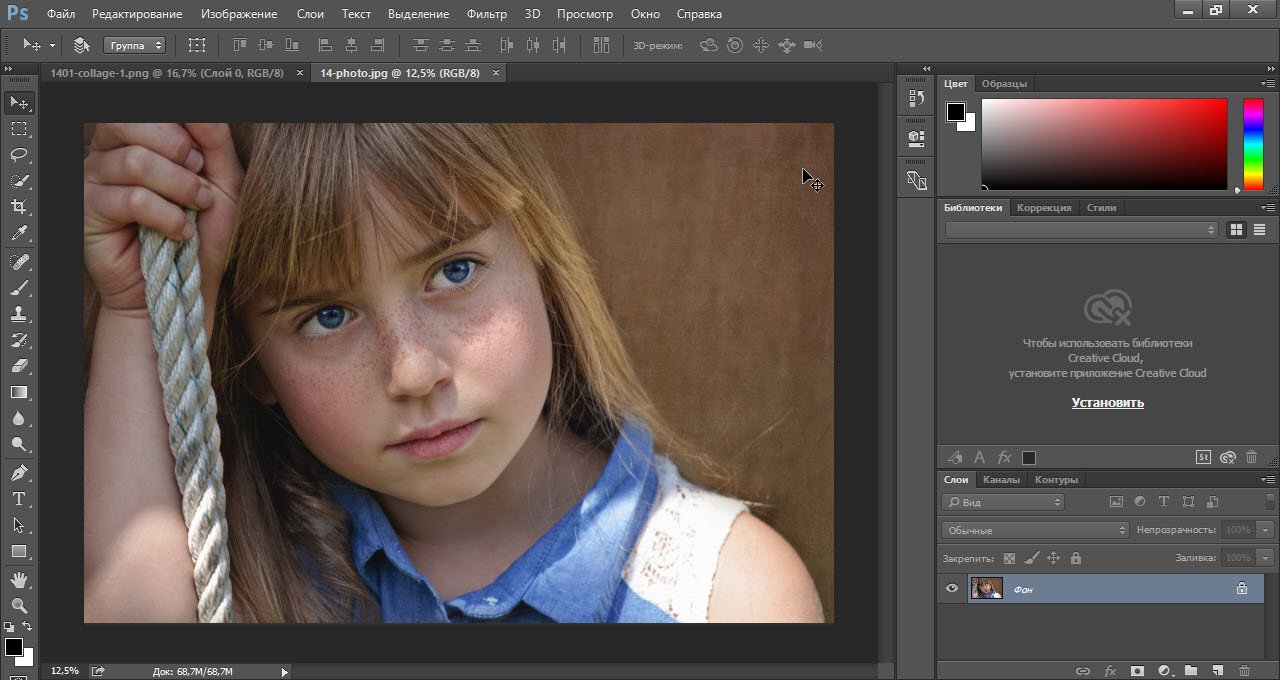Select the Pen tool
The height and width of the screenshot is (680, 1280).
19,472
